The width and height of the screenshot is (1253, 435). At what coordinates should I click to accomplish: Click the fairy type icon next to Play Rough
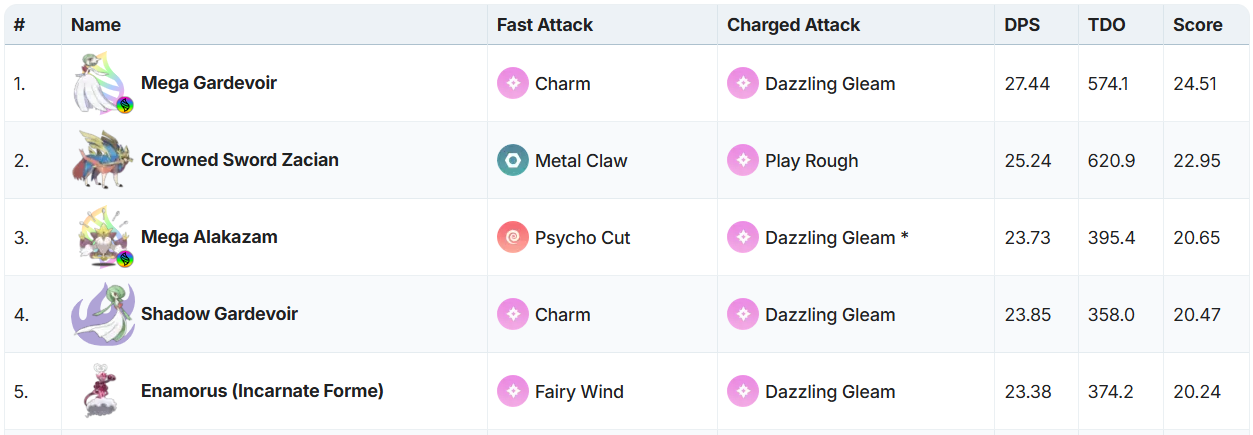pyautogui.click(x=743, y=161)
